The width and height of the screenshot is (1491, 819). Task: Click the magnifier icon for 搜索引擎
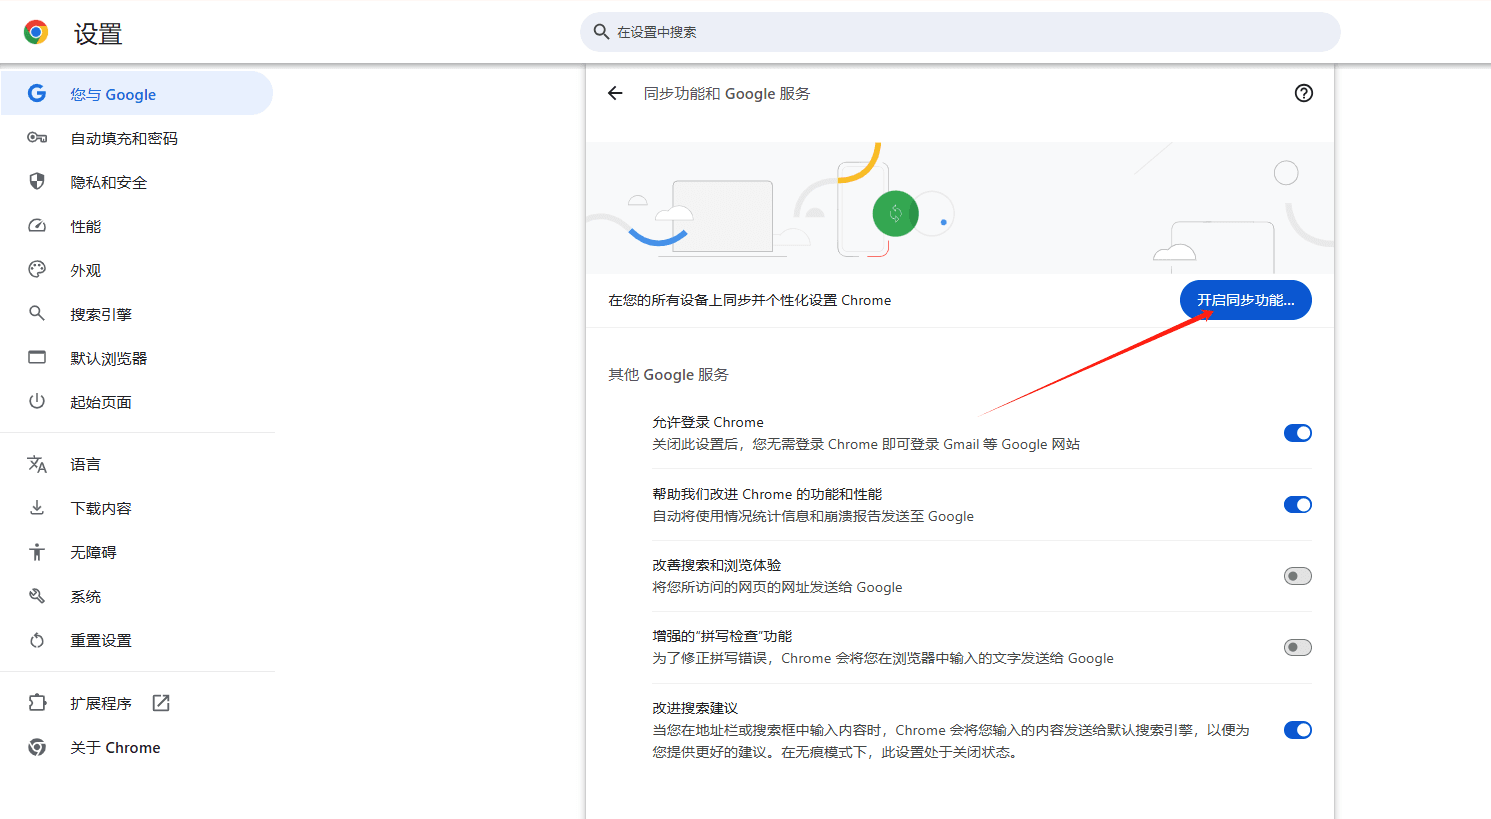[x=37, y=313]
